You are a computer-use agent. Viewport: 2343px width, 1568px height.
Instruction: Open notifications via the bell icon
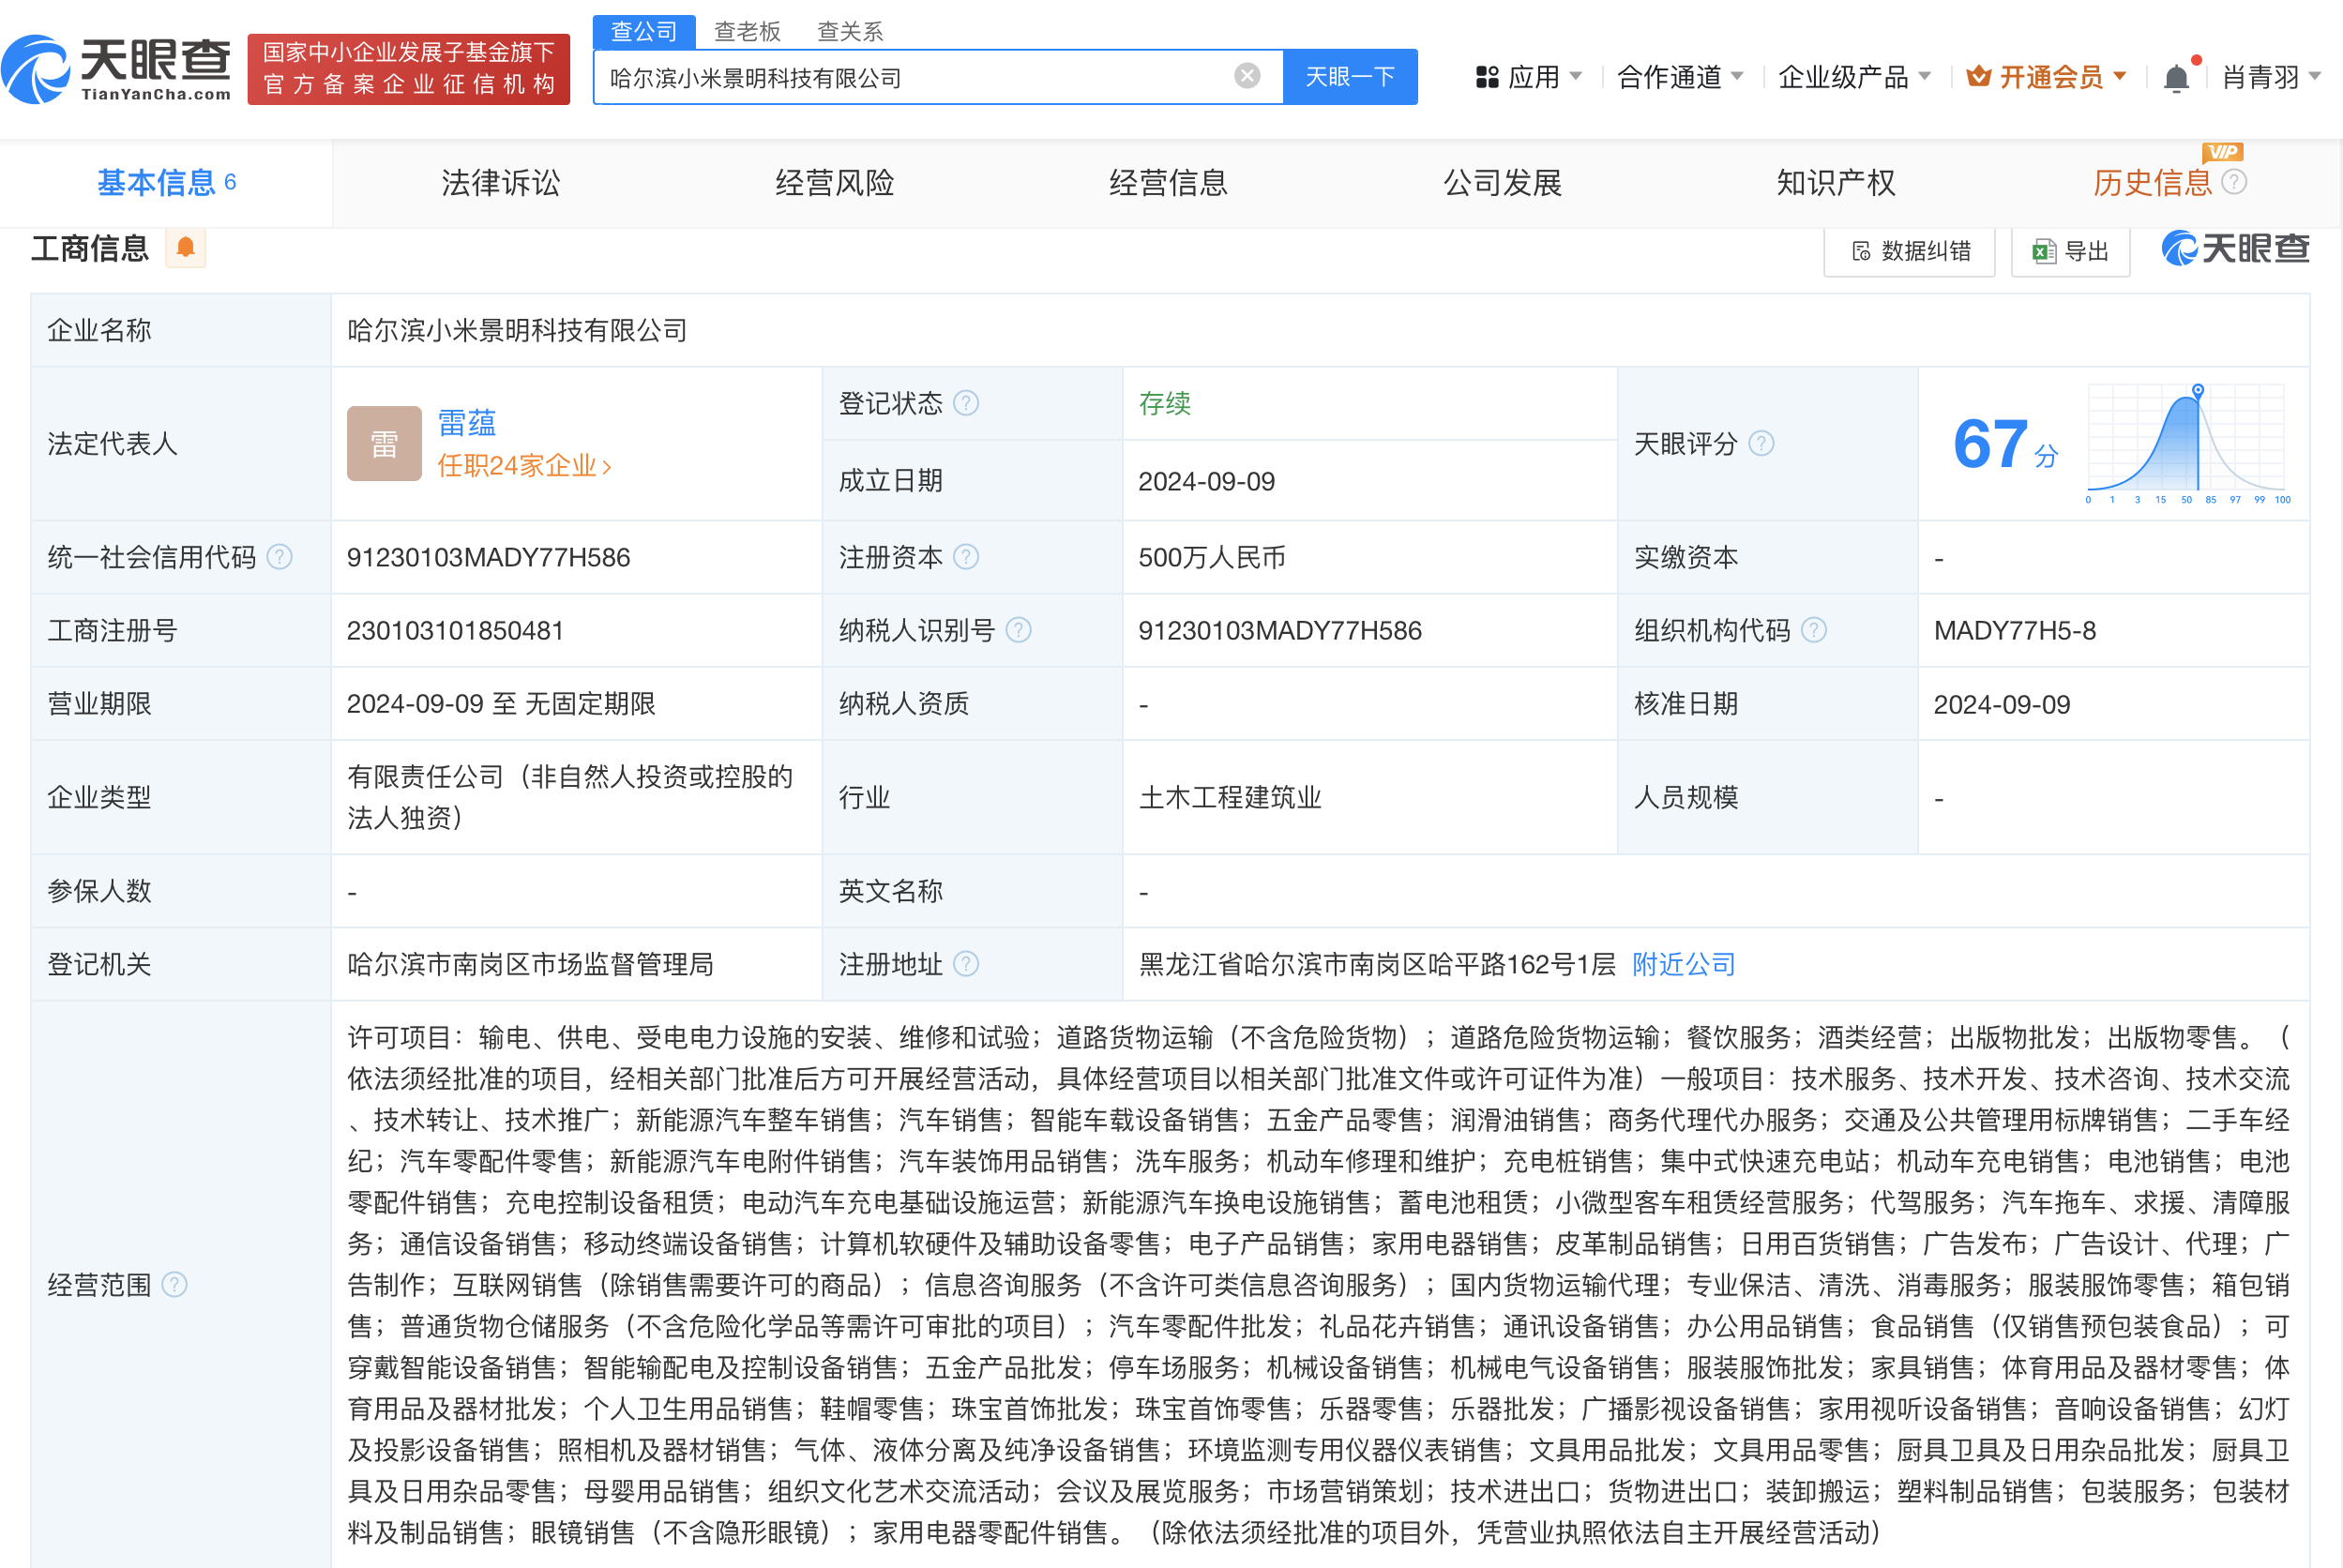pyautogui.click(x=2176, y=77)
